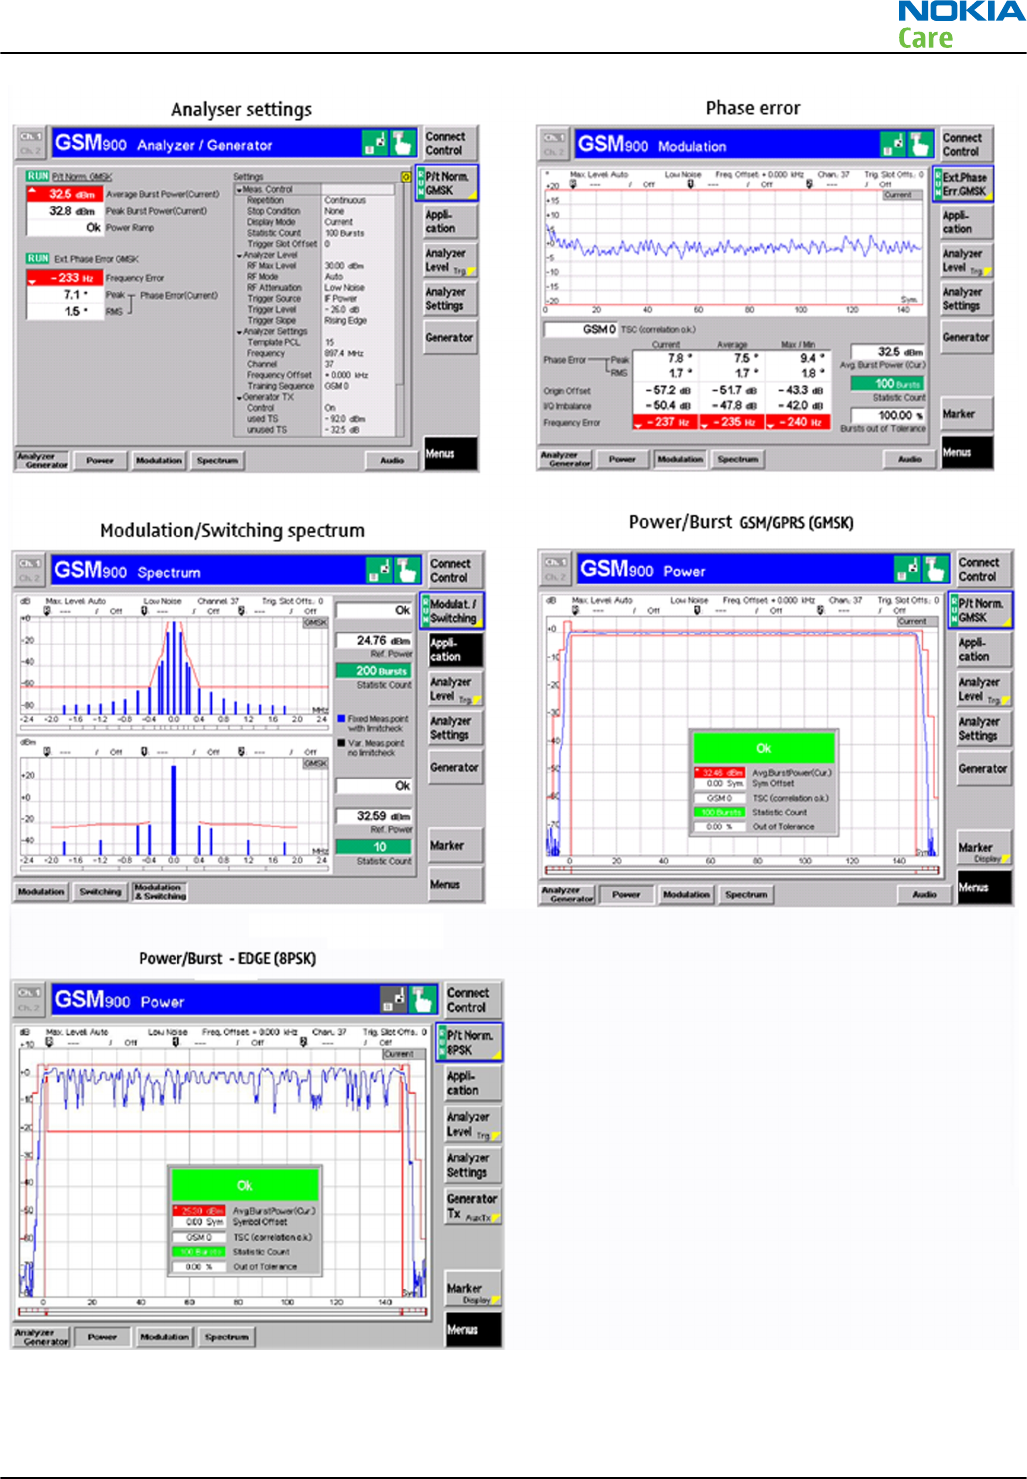The height and width of the screenshot is (1479, 1027).
Task: Click Analyzer Settings softkey in EDGE Power window
Action: [472, 1165]
